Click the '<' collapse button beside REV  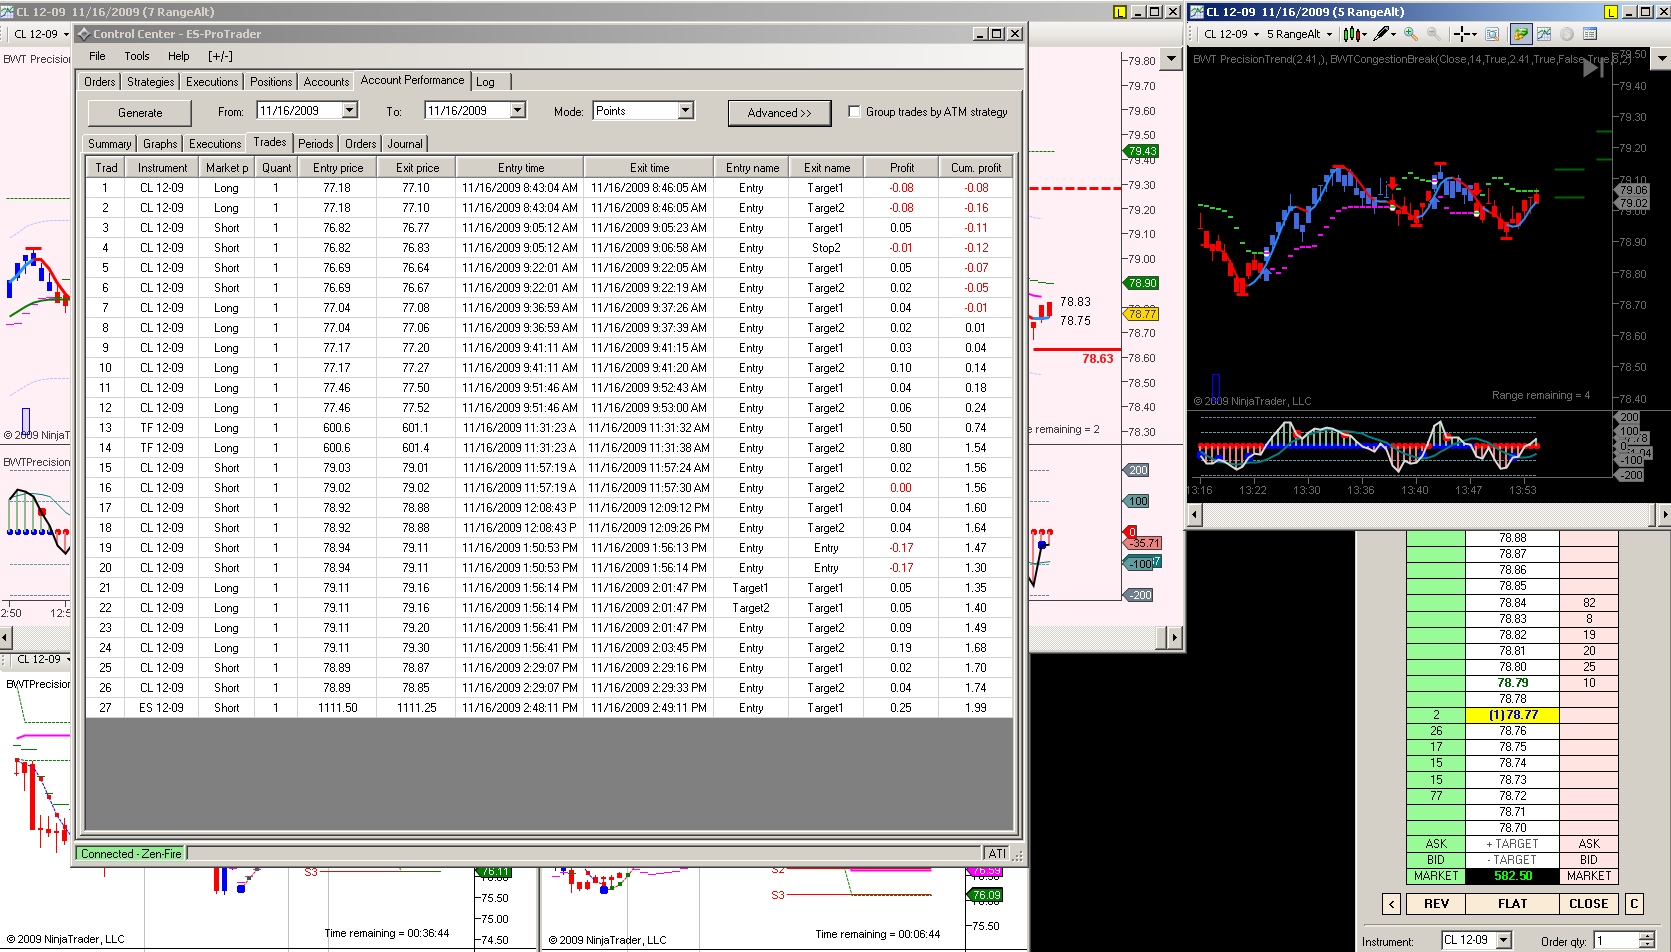pos(1391,904)
